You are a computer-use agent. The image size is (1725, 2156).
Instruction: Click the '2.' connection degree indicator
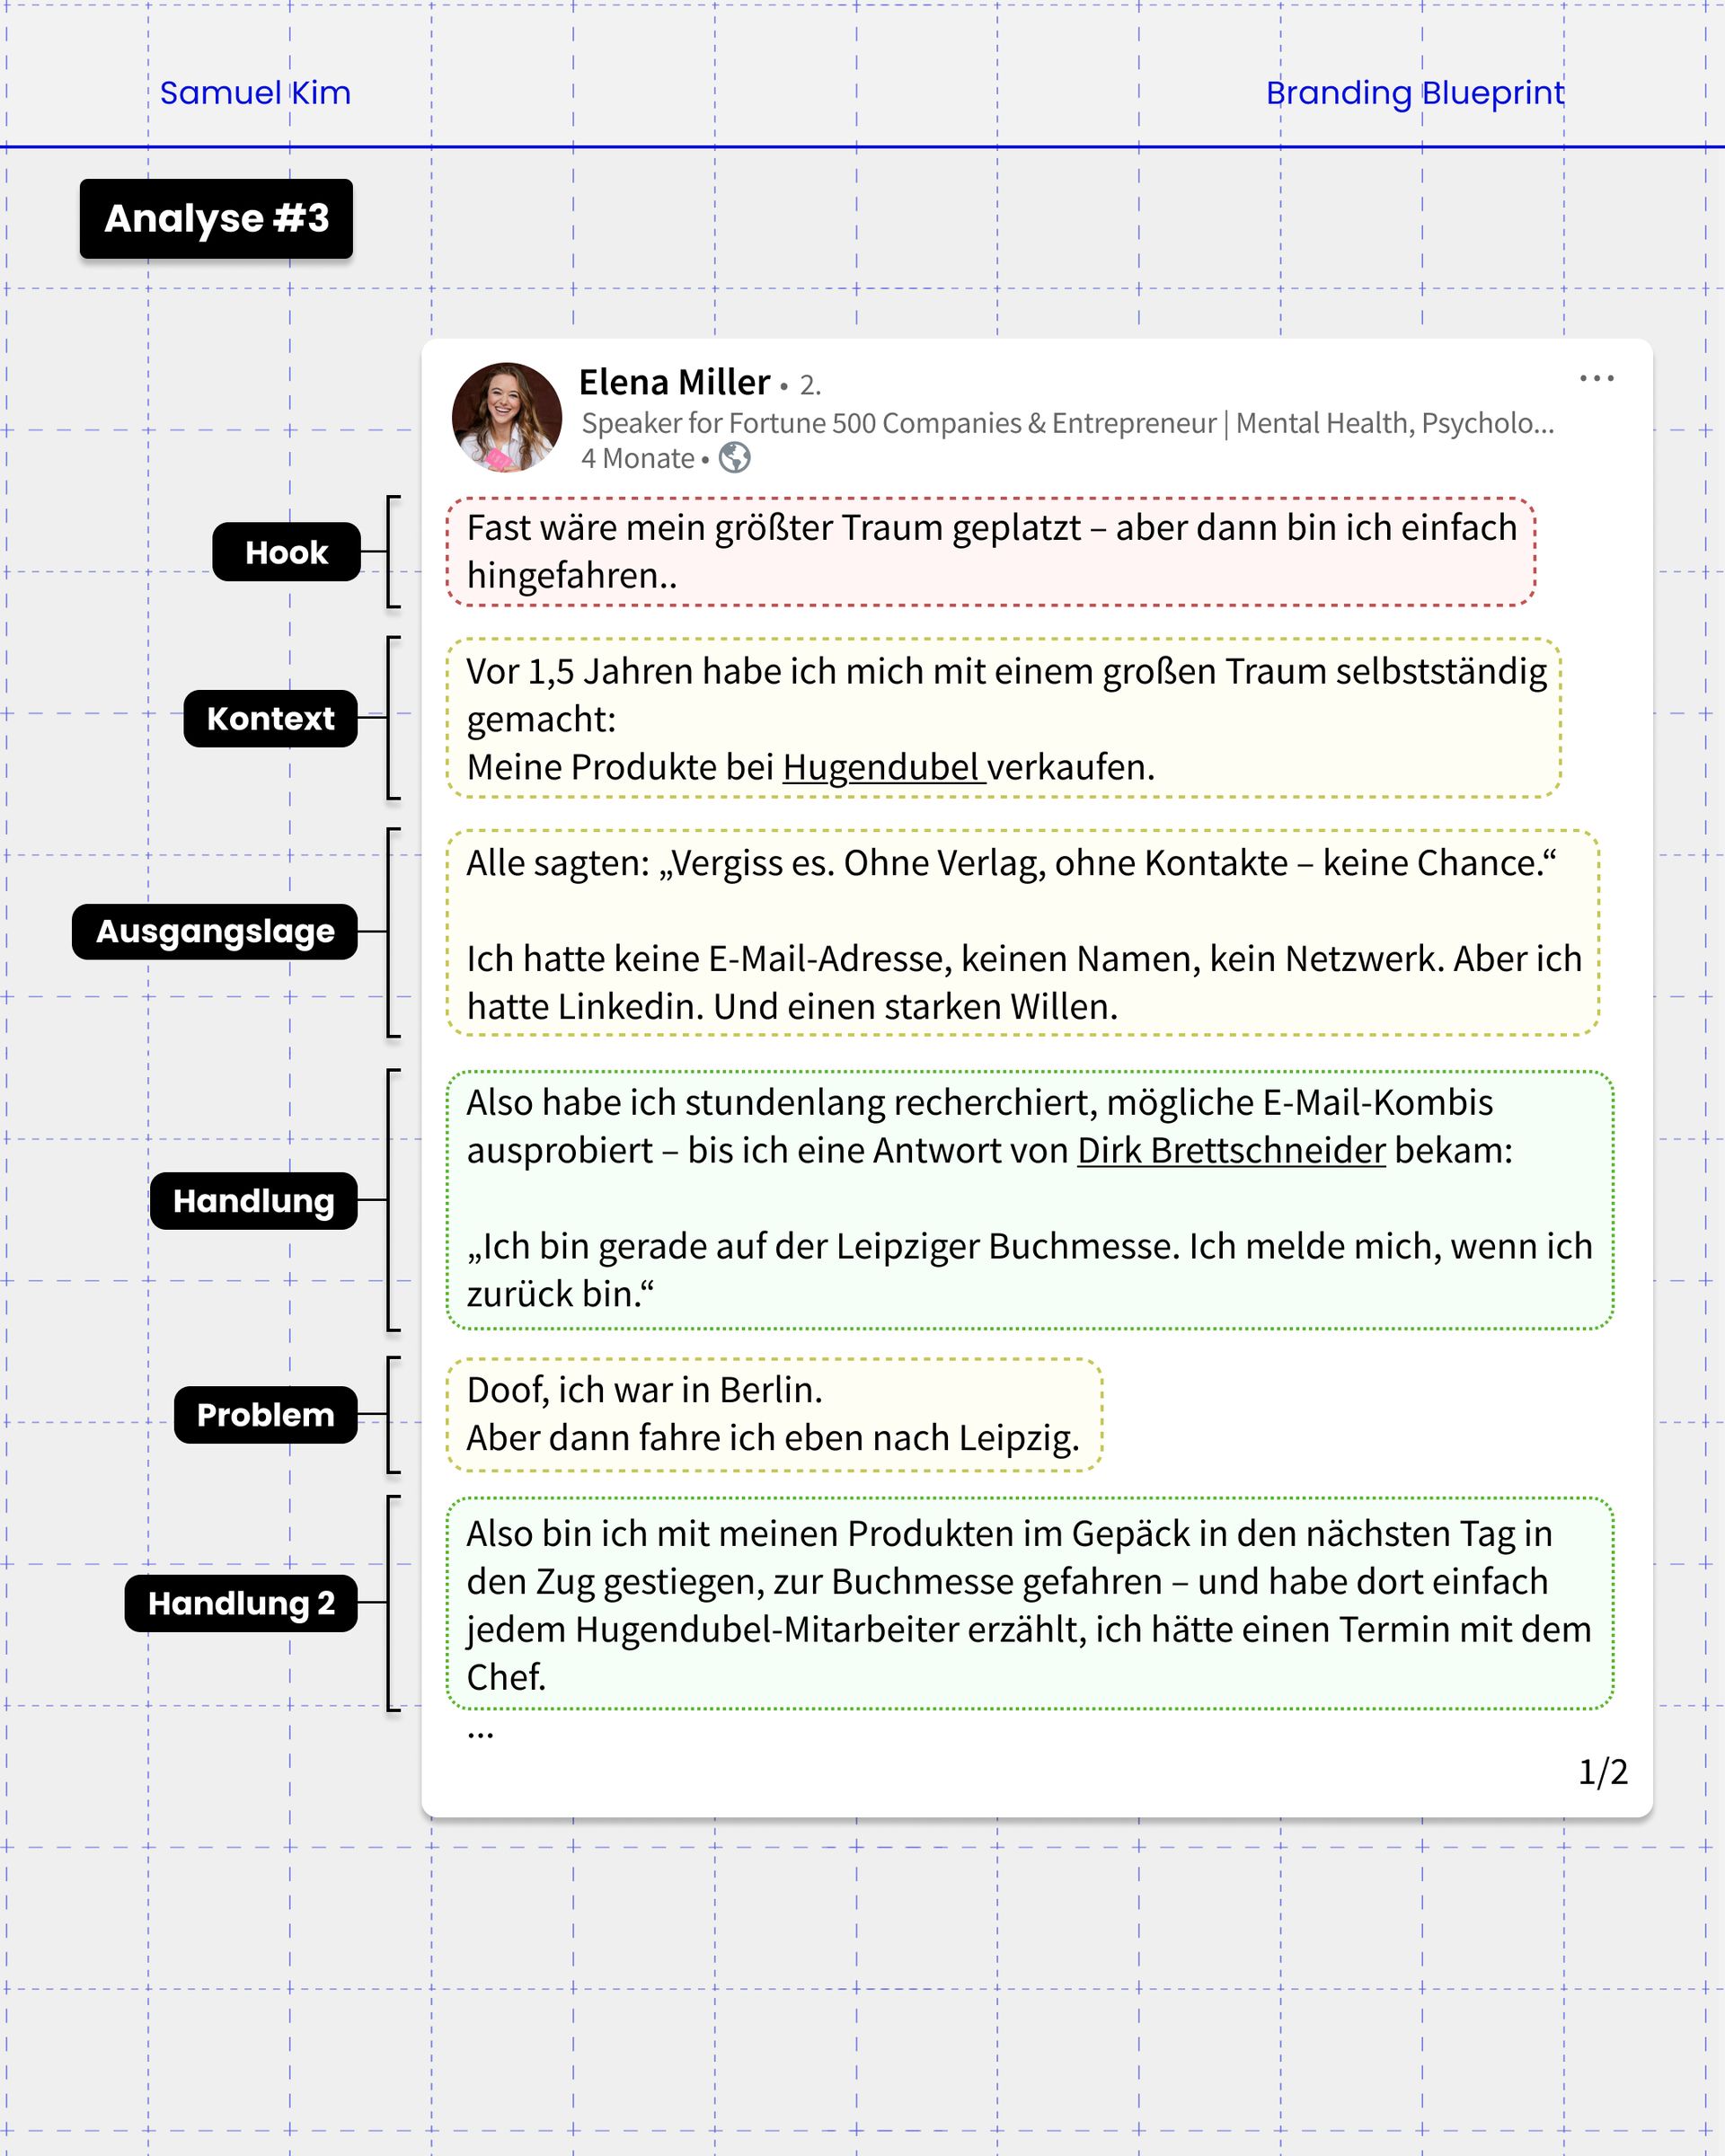pyautogui.click(x=810, y=385)
